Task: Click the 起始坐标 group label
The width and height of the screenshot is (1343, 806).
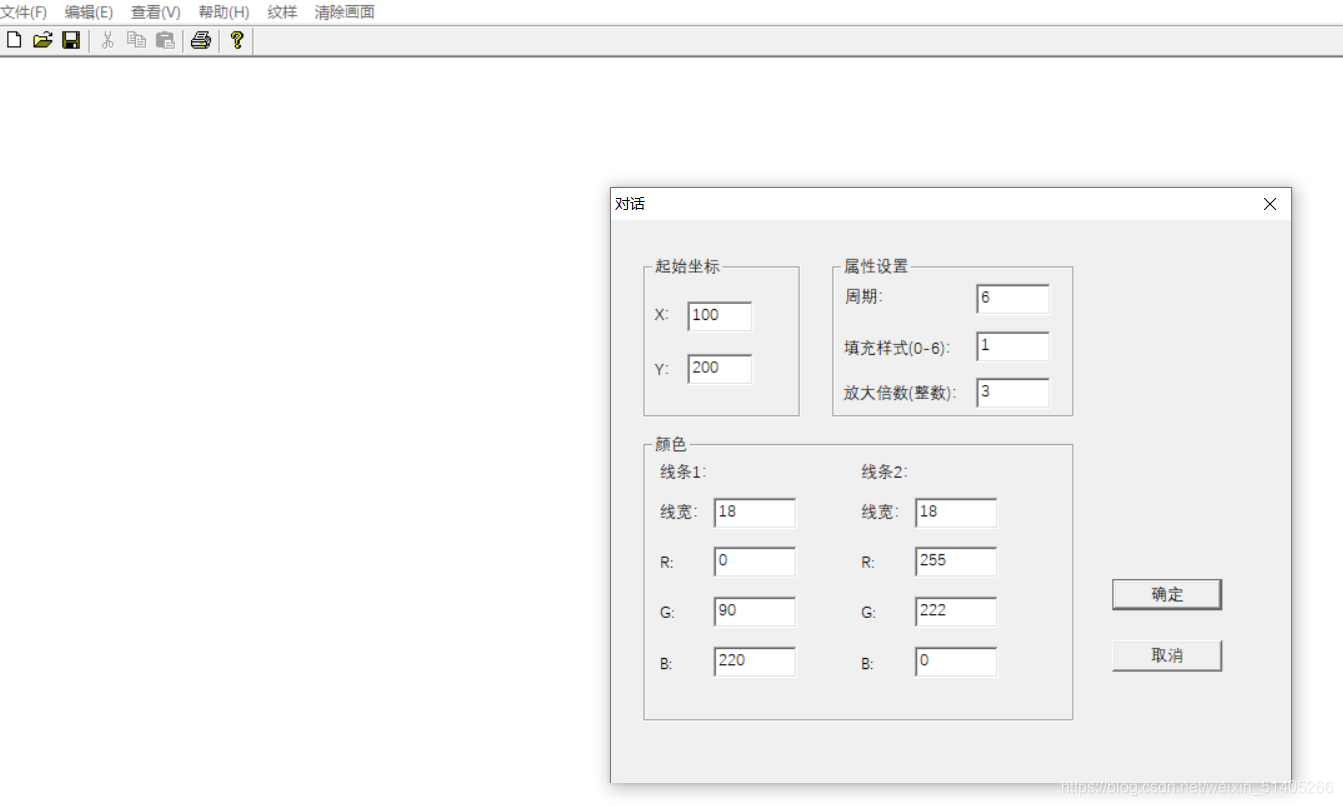Action: [687, 267]
